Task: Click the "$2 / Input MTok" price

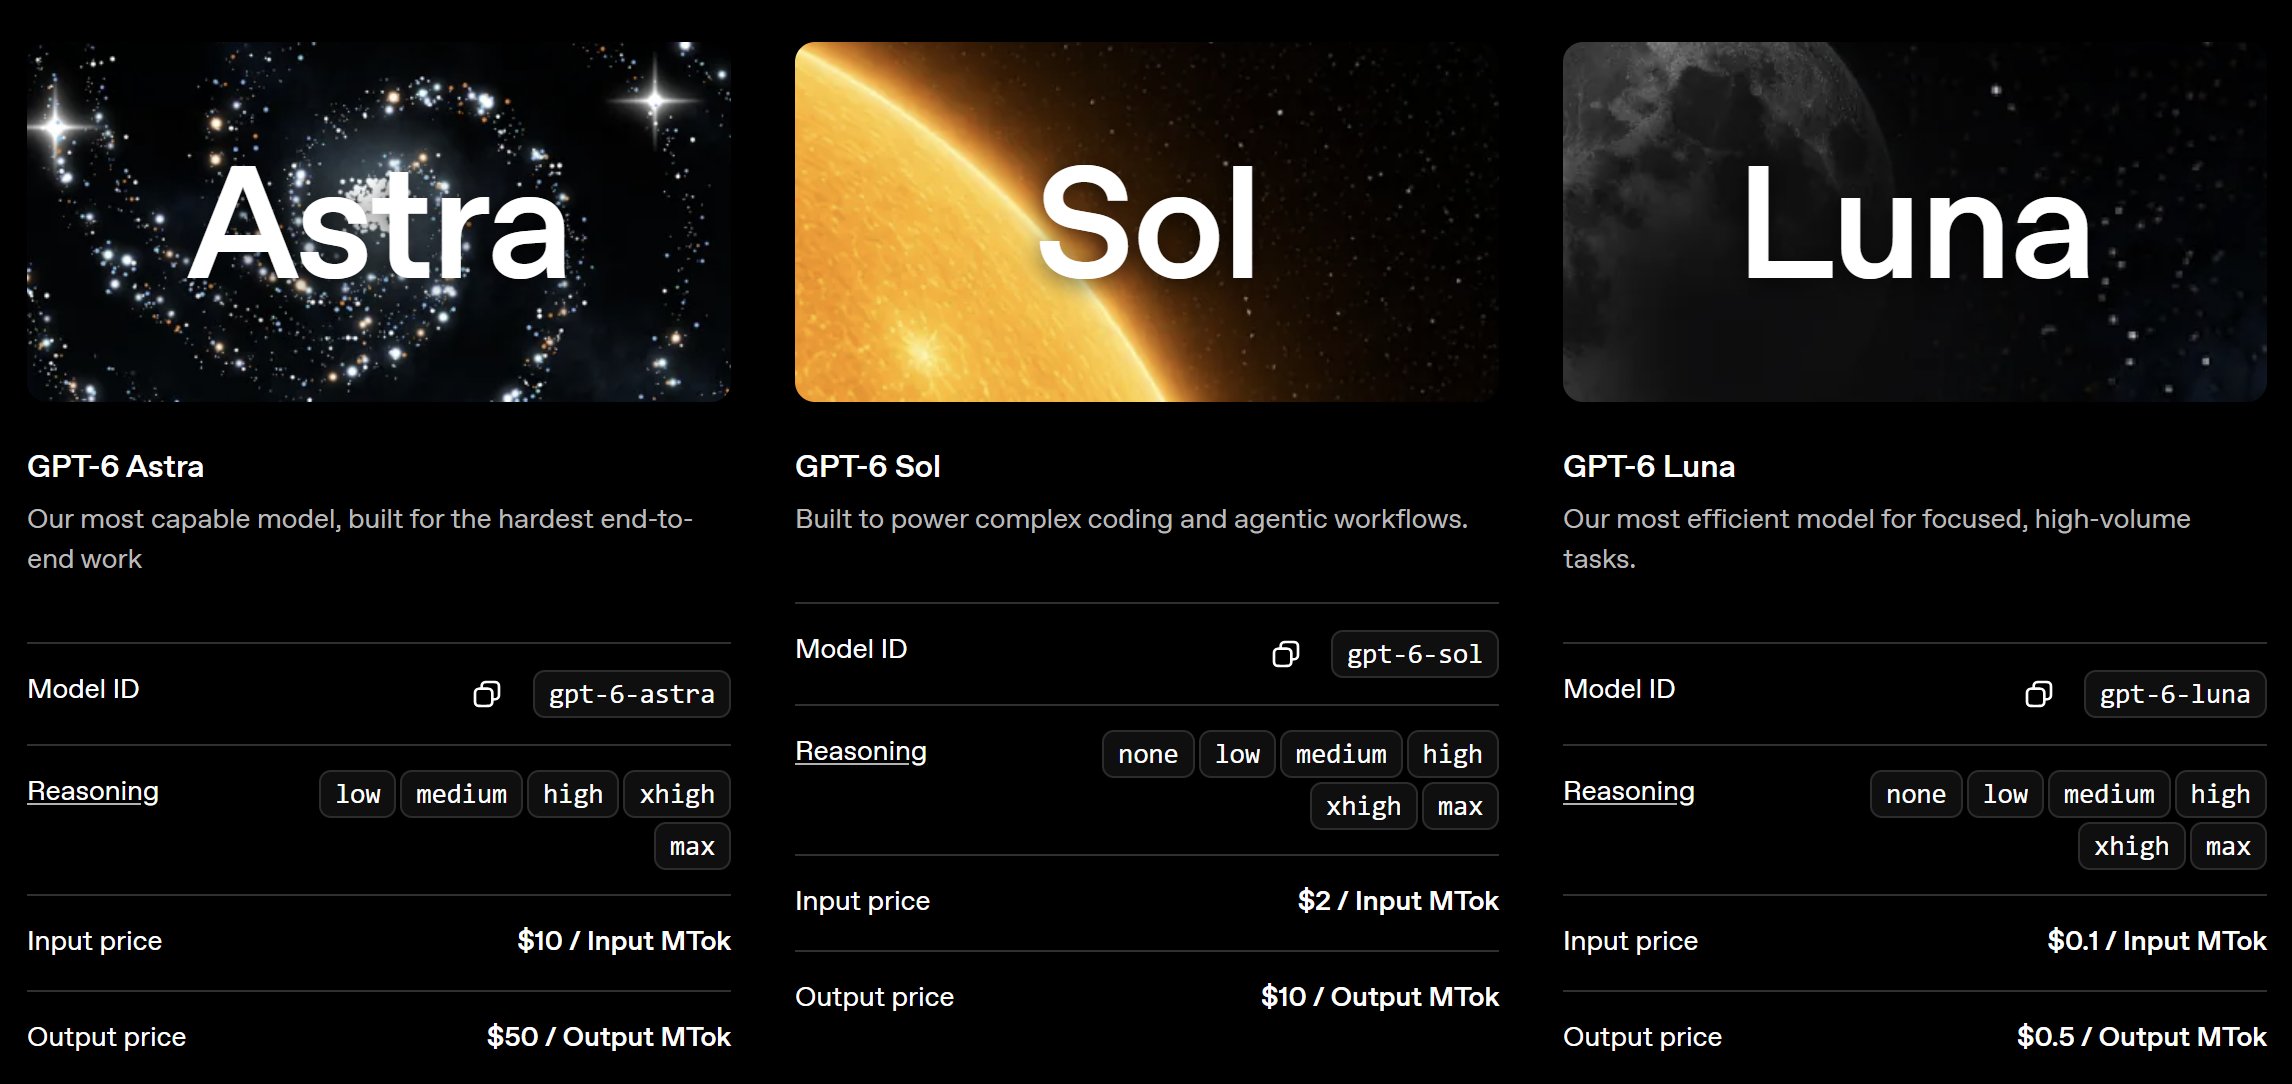Action: tap(1398, 901)
